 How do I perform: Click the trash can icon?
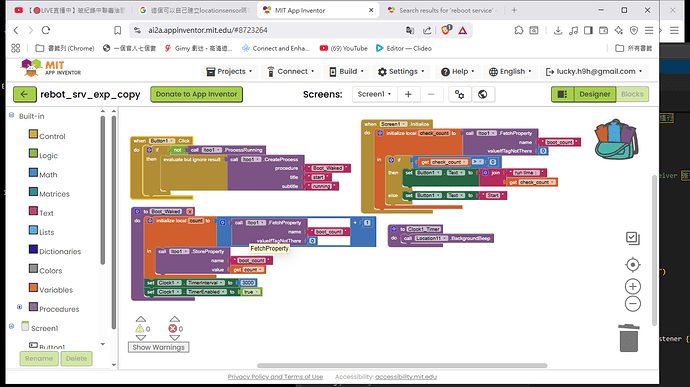(629, 338)
